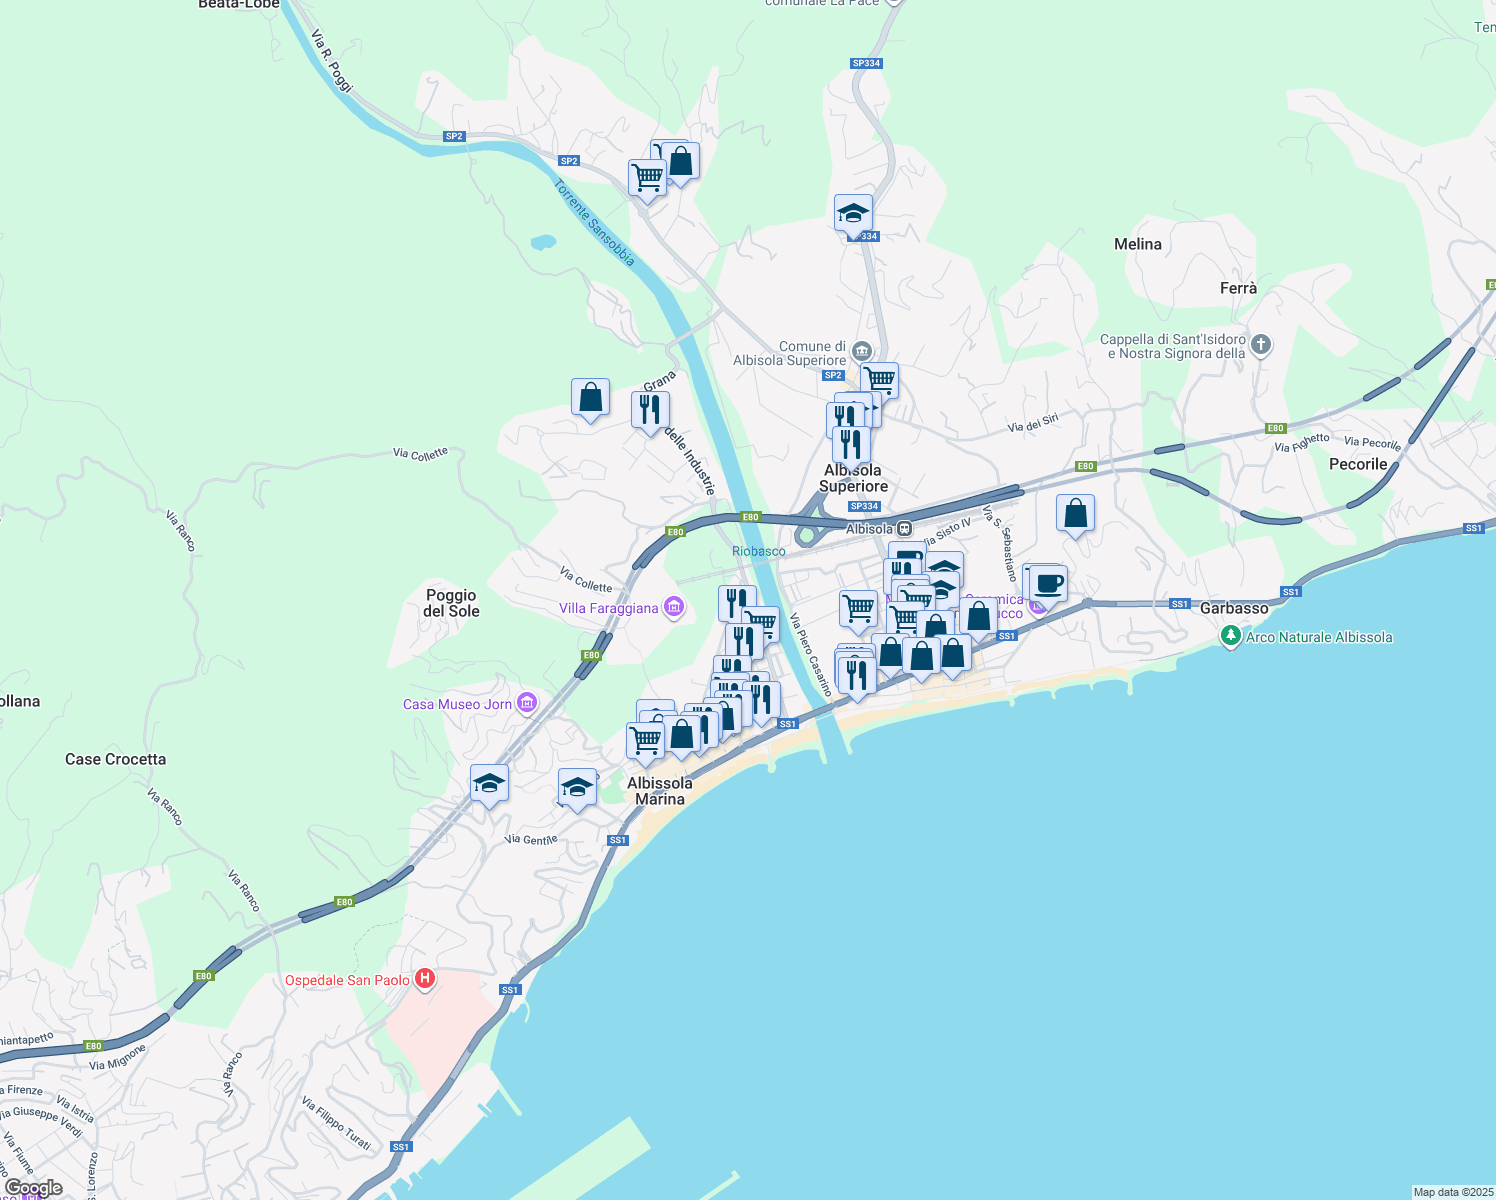Select the E80 route shield near Pecorile
Screen dimensions: 1496x1200
coord(1276,428)
